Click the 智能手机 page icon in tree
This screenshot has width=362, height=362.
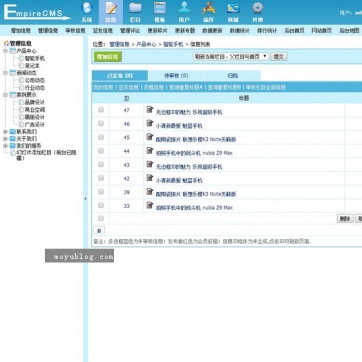21,58
